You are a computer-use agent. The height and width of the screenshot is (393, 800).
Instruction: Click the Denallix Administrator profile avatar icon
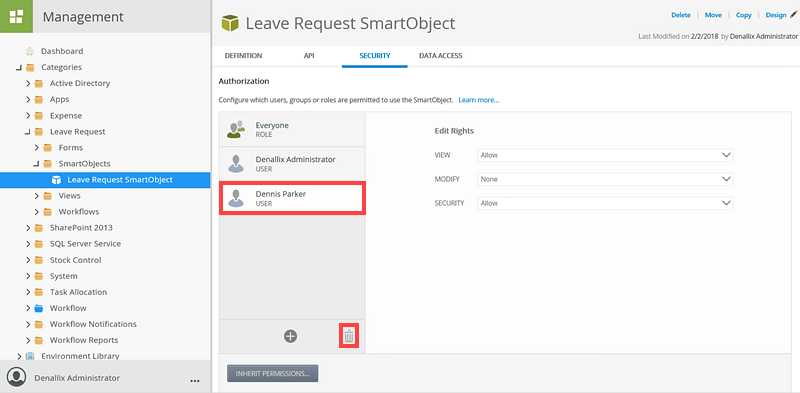pyautogui.click(x=17, y=377)
